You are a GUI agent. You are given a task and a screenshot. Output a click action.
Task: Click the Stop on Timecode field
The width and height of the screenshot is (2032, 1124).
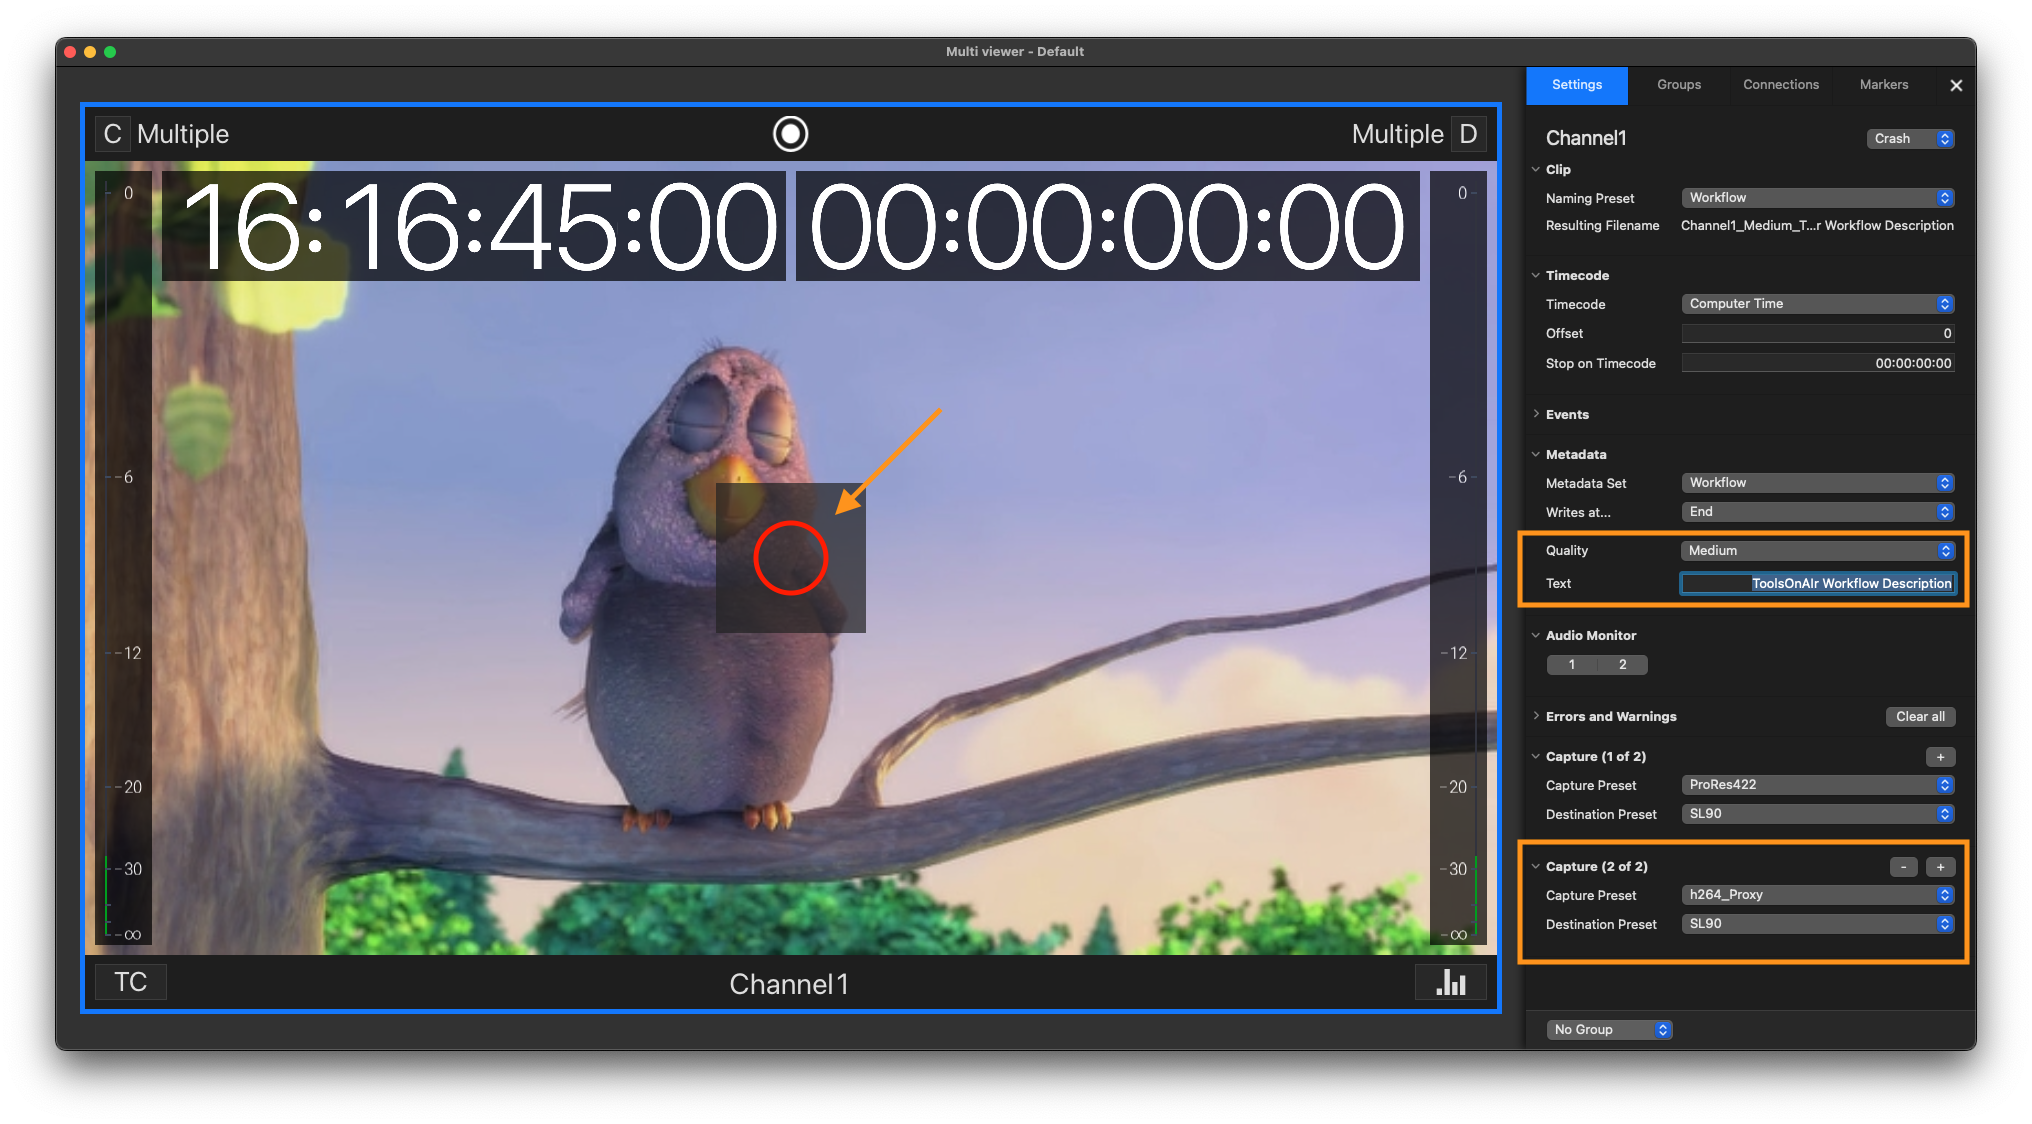pos(1817,364)
